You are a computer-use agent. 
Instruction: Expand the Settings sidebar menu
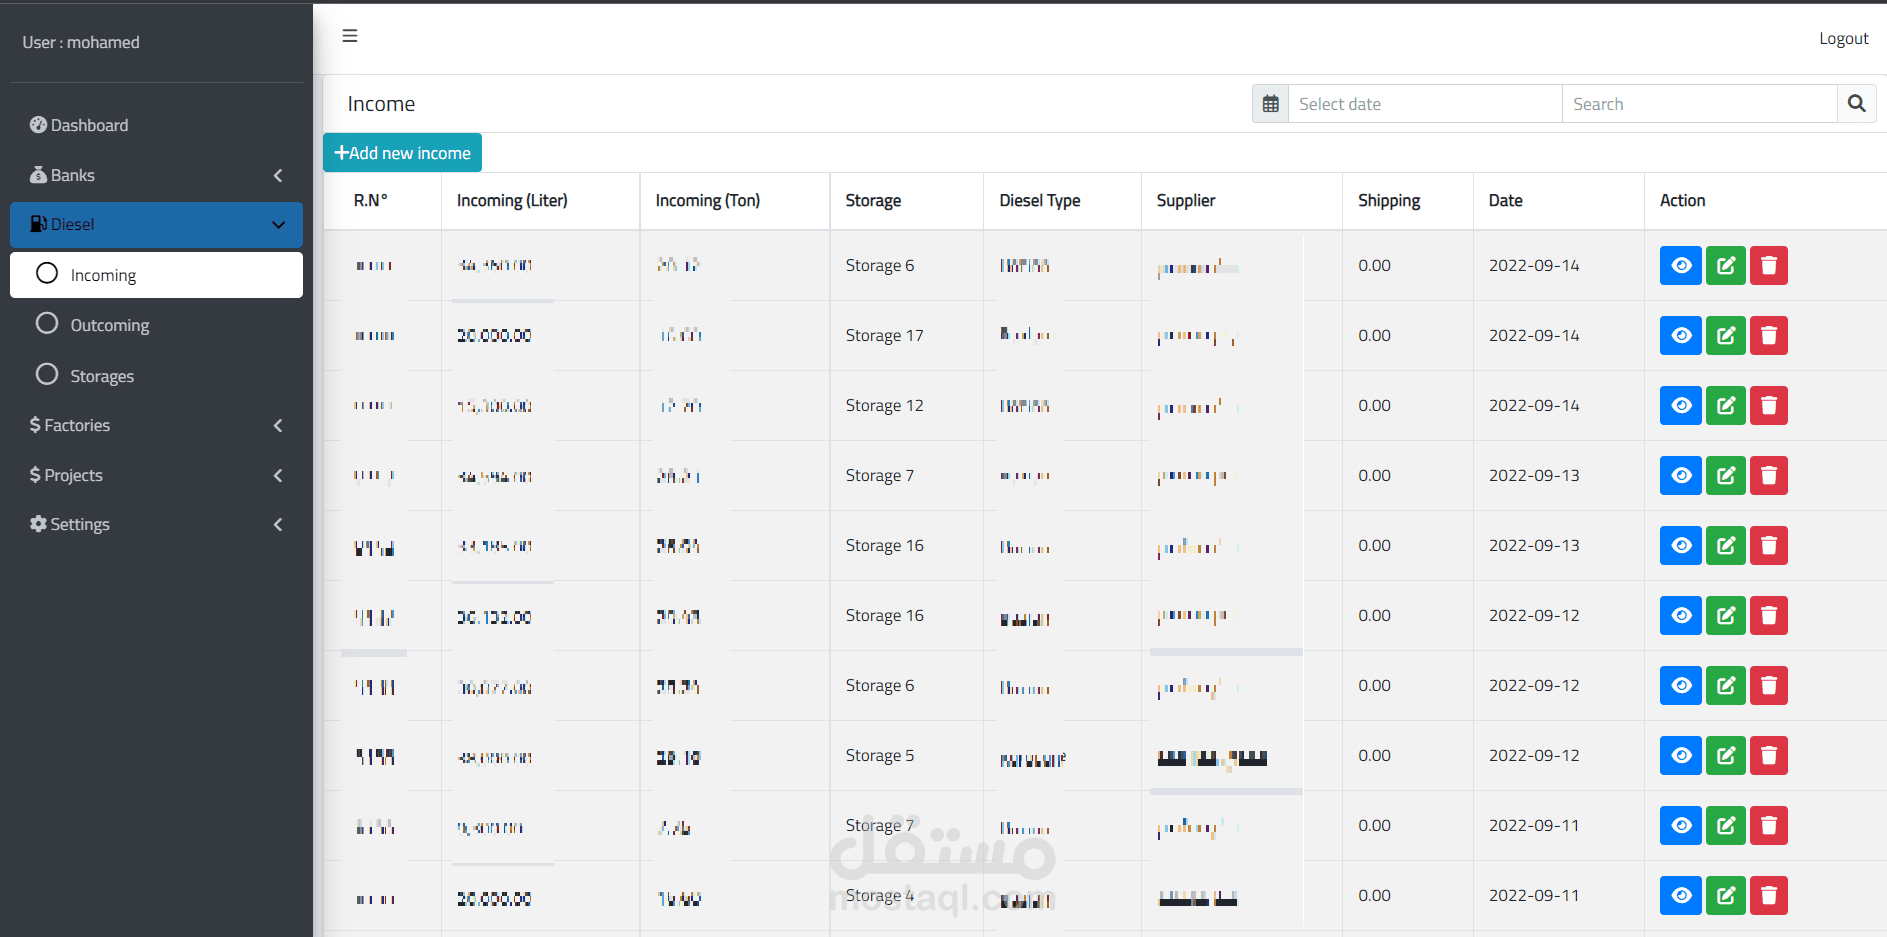click(x=156, y=524)
